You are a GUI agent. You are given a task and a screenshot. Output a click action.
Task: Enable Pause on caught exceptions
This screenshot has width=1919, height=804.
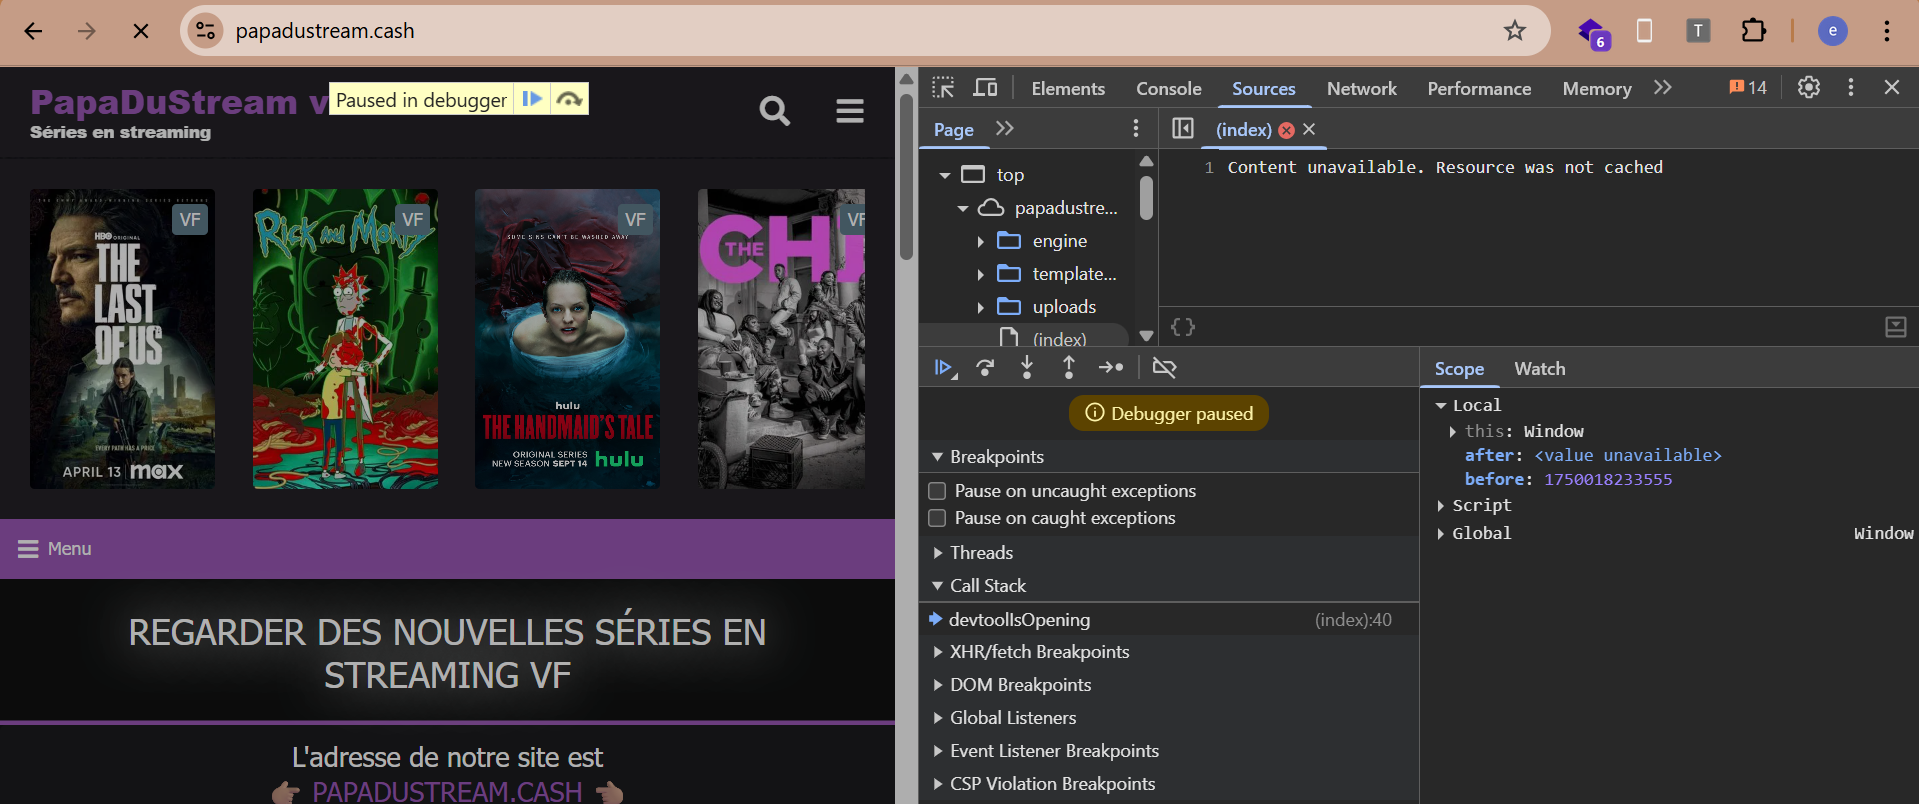tap(937, 518)
